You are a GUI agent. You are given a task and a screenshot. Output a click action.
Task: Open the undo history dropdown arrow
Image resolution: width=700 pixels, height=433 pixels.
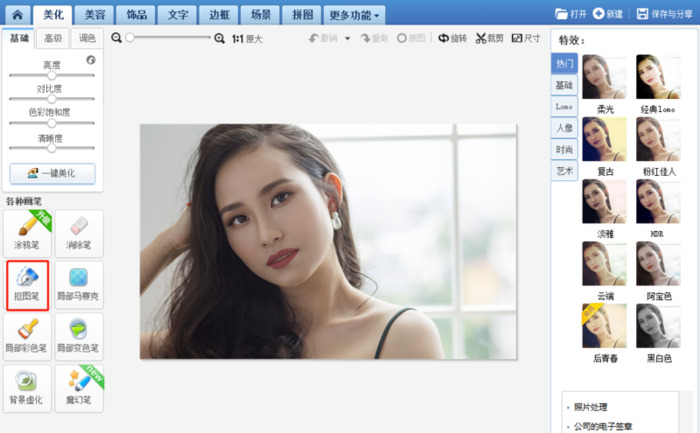click(x=347, y=38)
